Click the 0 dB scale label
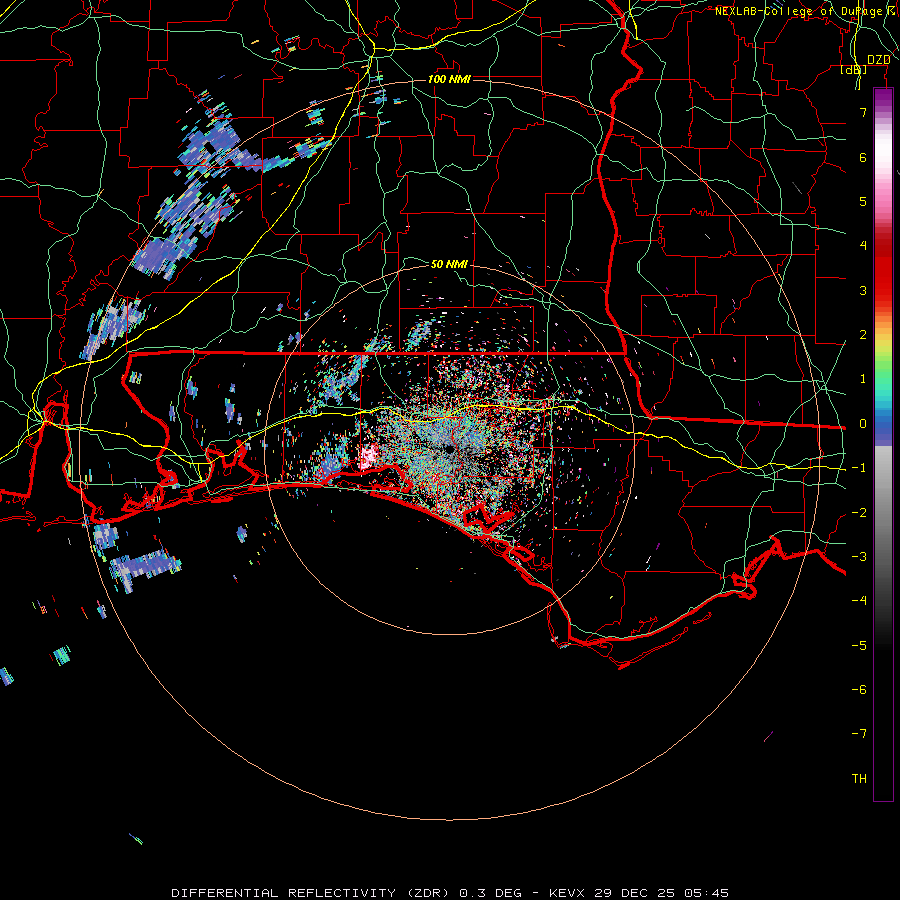This screenshot has height=900, width=900. (x=863, y=424)
